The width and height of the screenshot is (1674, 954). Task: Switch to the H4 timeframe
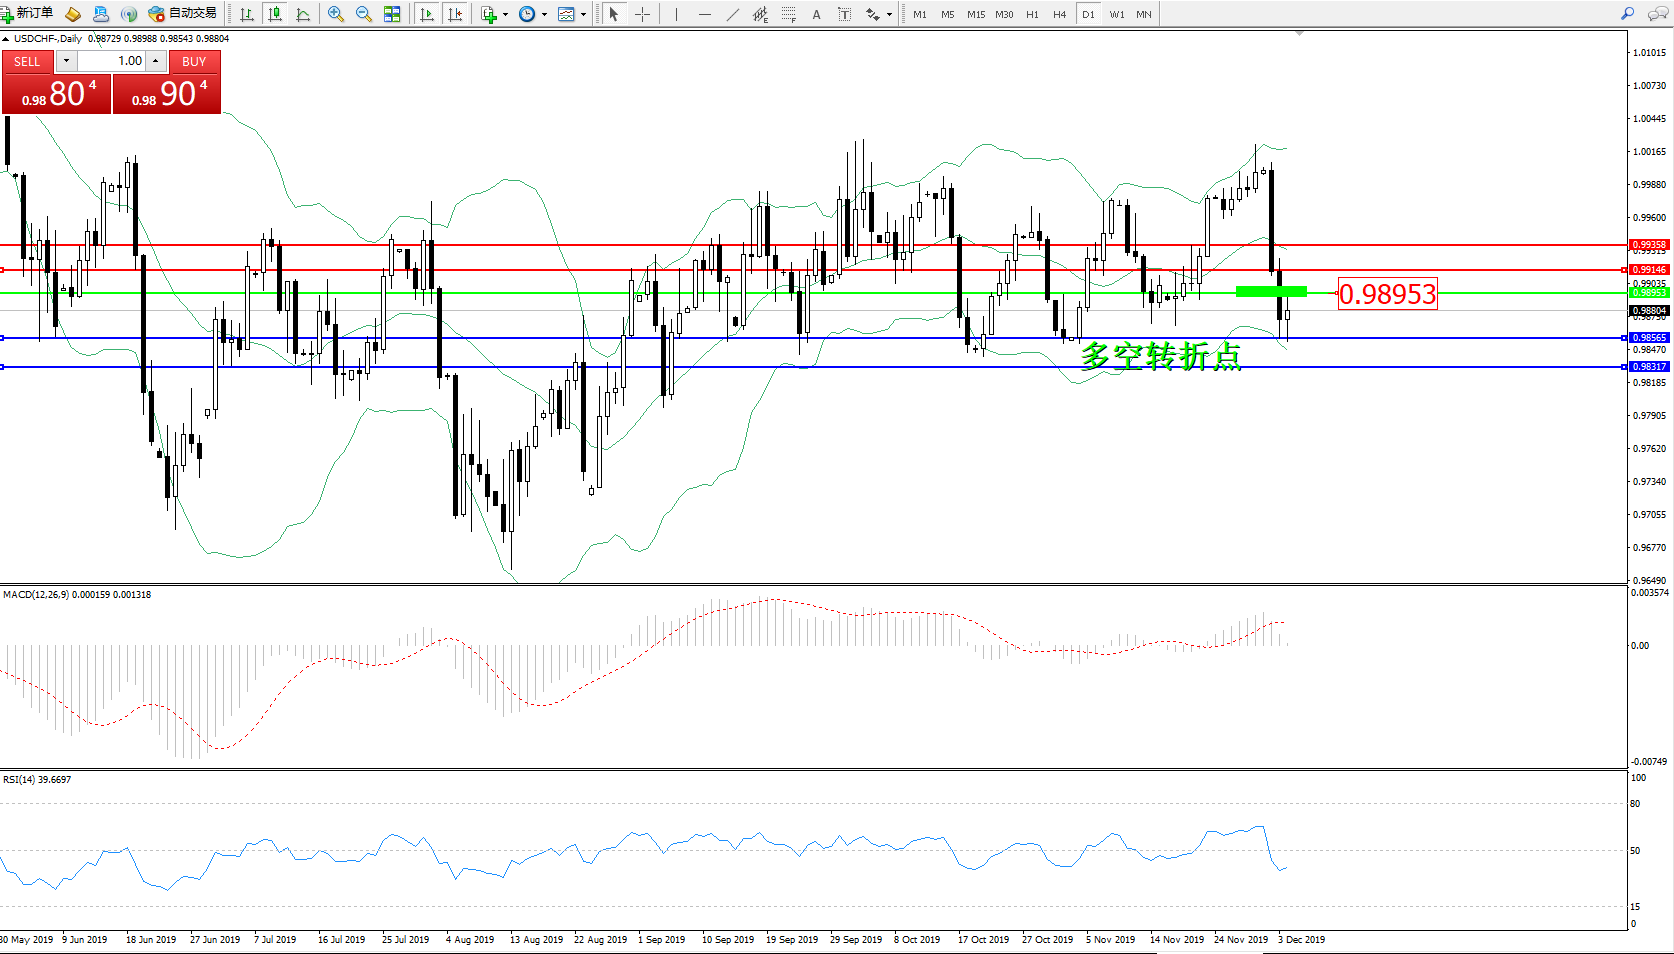click(1059, 14)
